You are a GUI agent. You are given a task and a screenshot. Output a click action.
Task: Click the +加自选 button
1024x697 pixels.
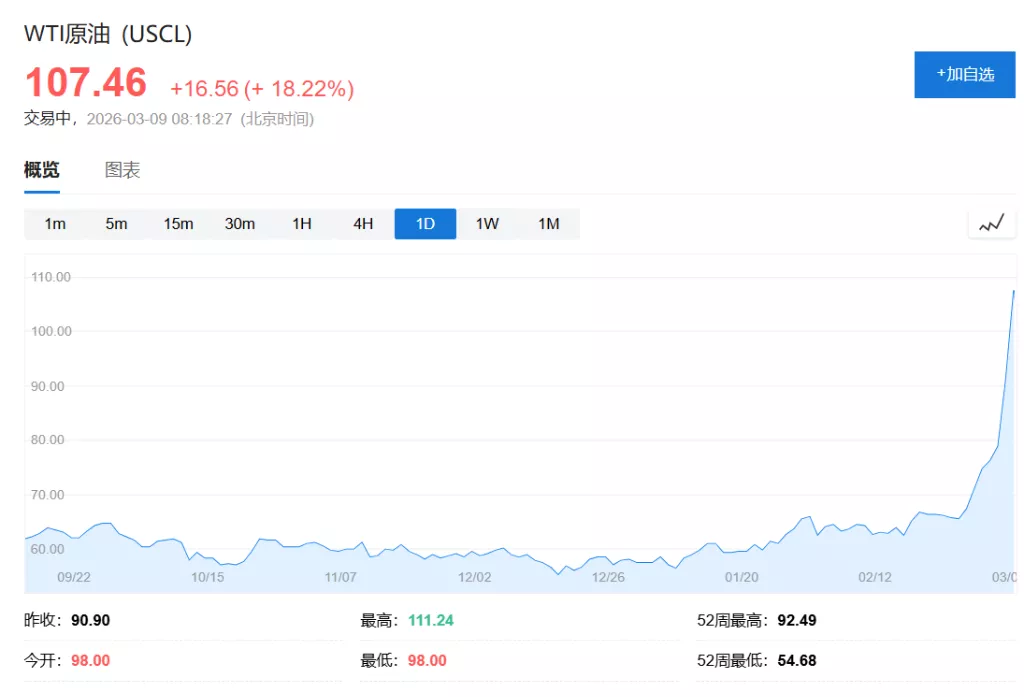click(x=964, y=74)
